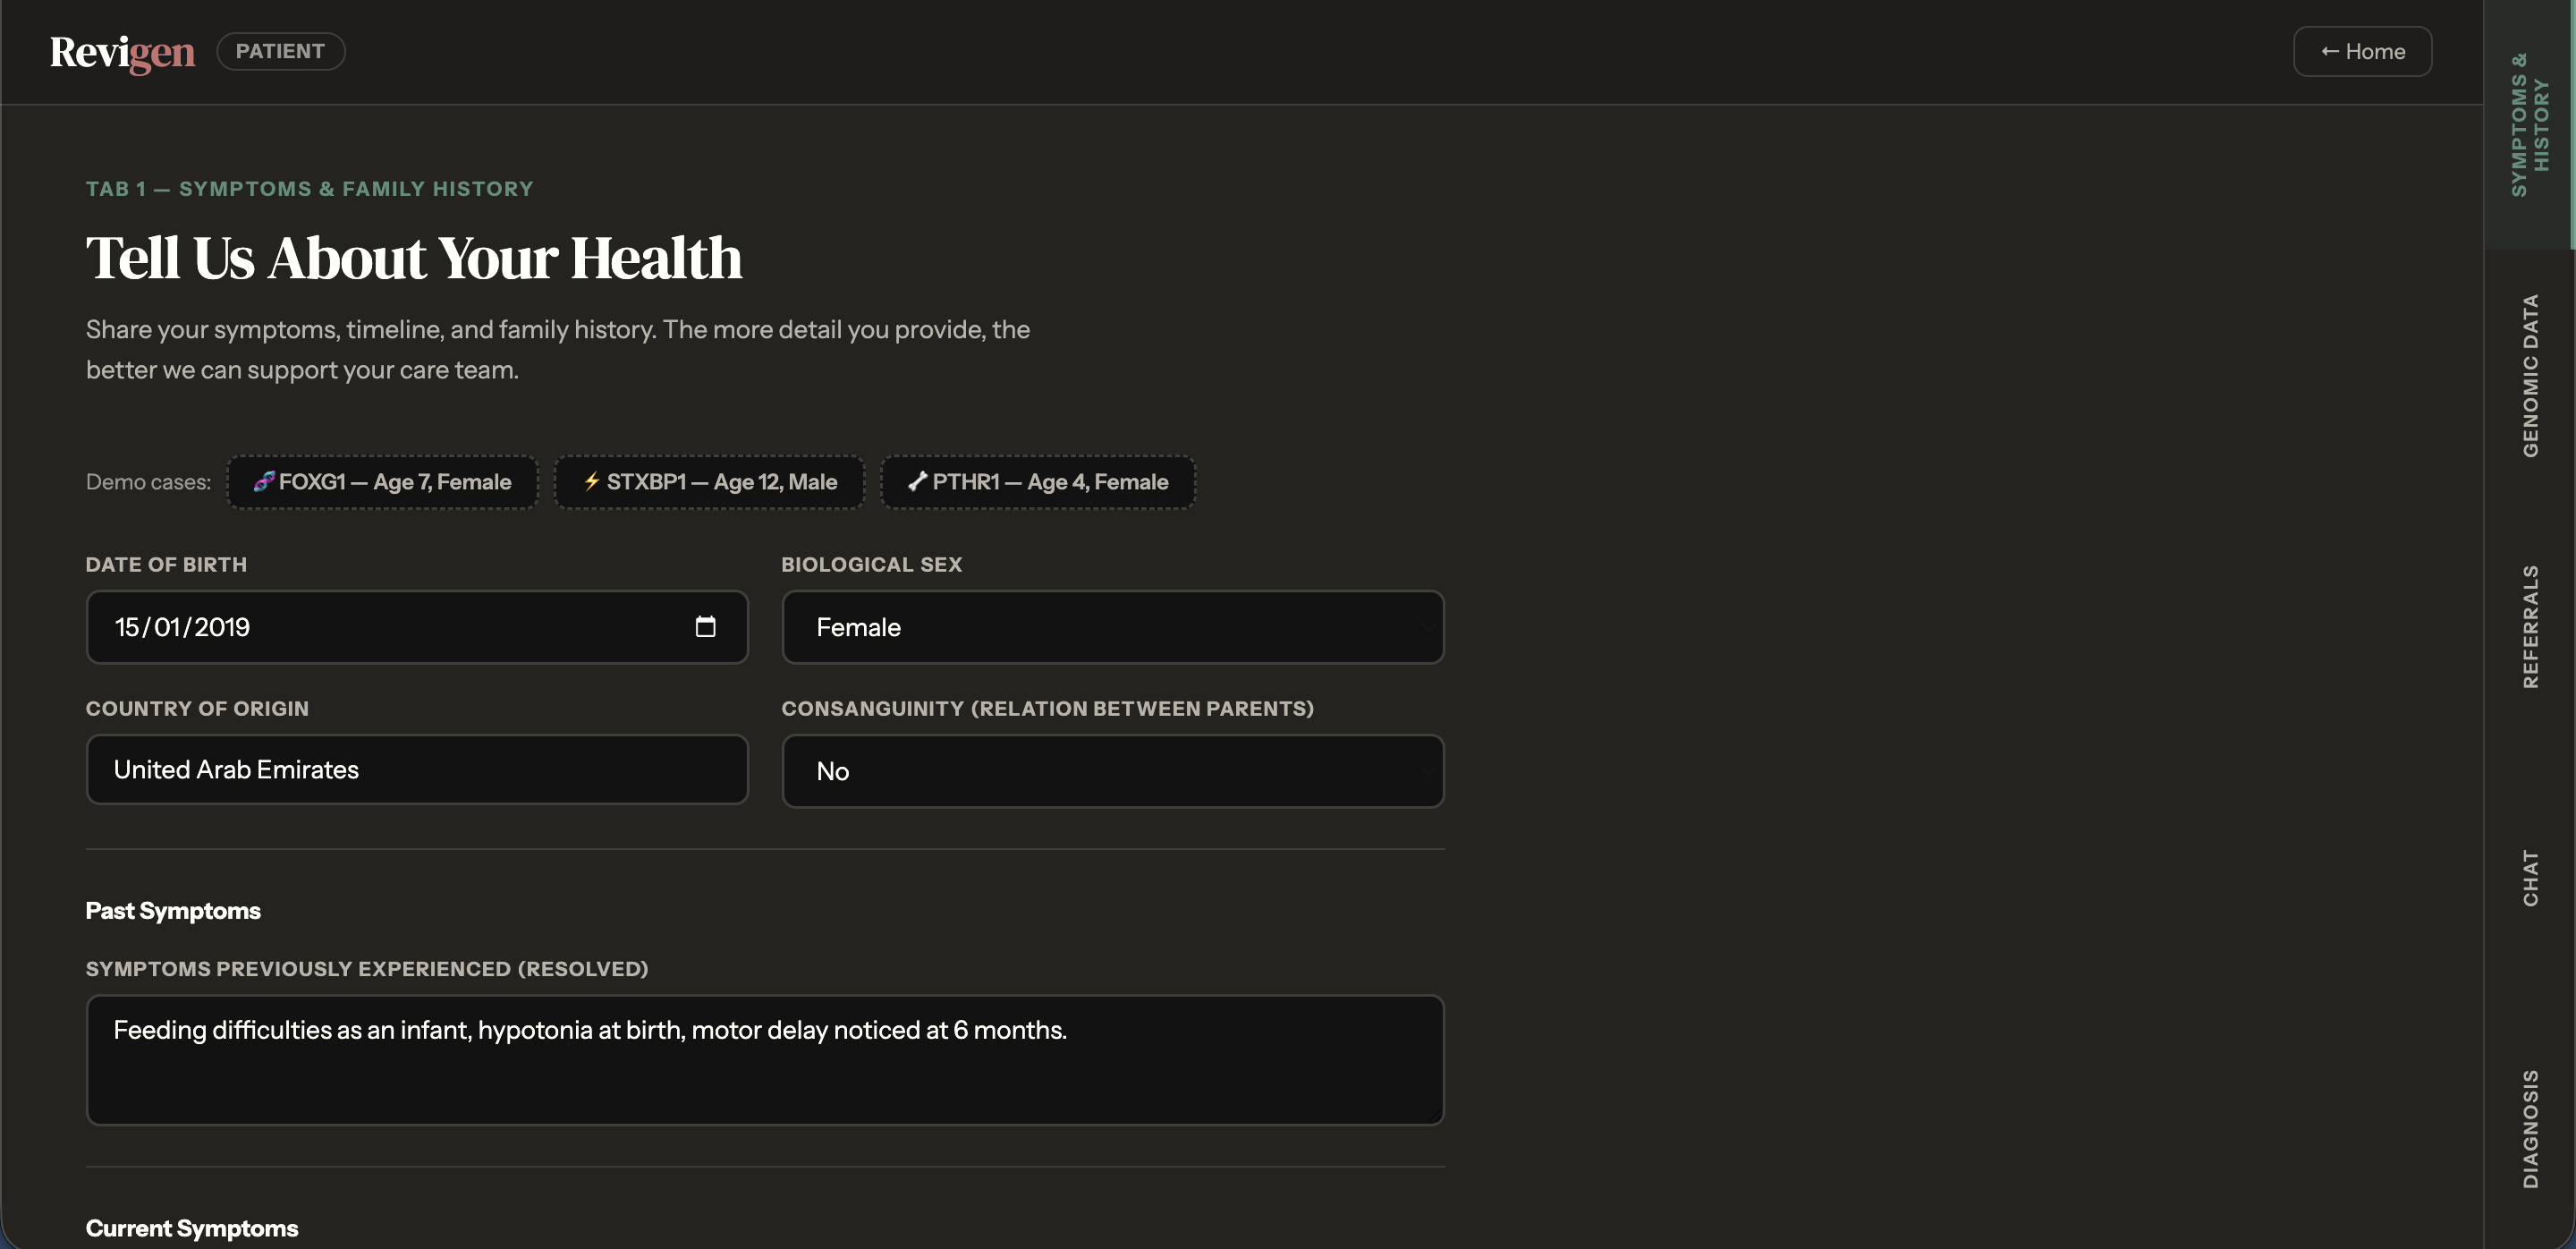The width and height of the screenshot is (2576, 1249).
Task: Click the bone icon on PTHR1 demo case
Action: 916,482
